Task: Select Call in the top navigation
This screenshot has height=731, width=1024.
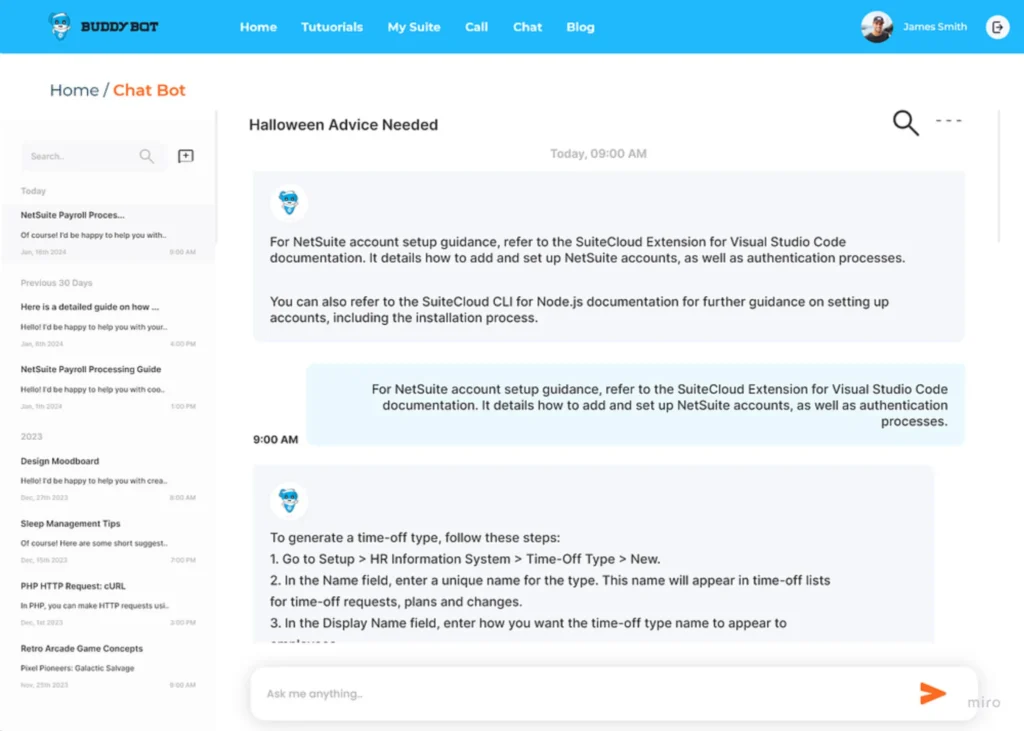Action: coord(476,27)
